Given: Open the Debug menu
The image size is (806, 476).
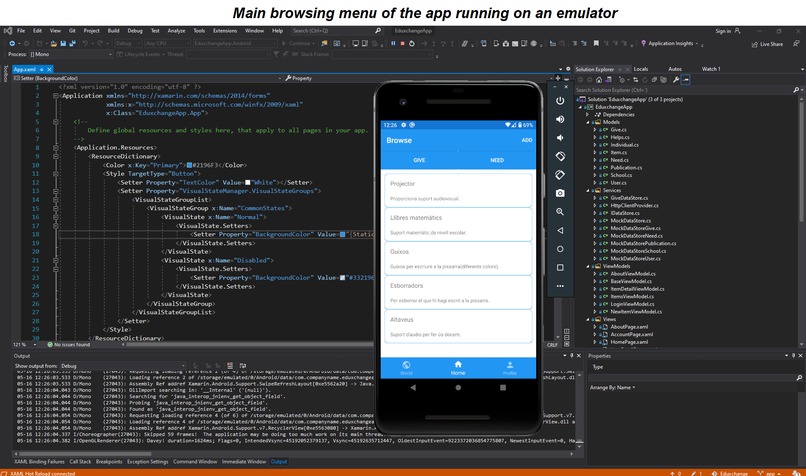Looking at the screenshot, I should 135,31.
